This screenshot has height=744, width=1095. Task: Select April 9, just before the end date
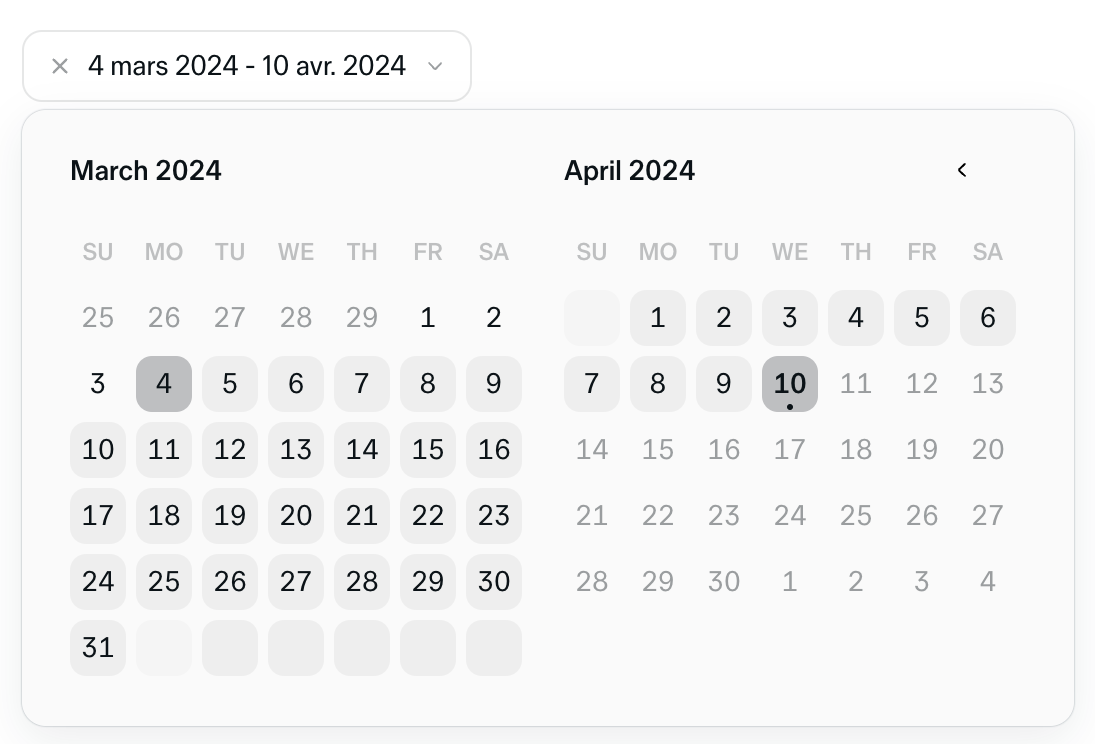[723, 383]
